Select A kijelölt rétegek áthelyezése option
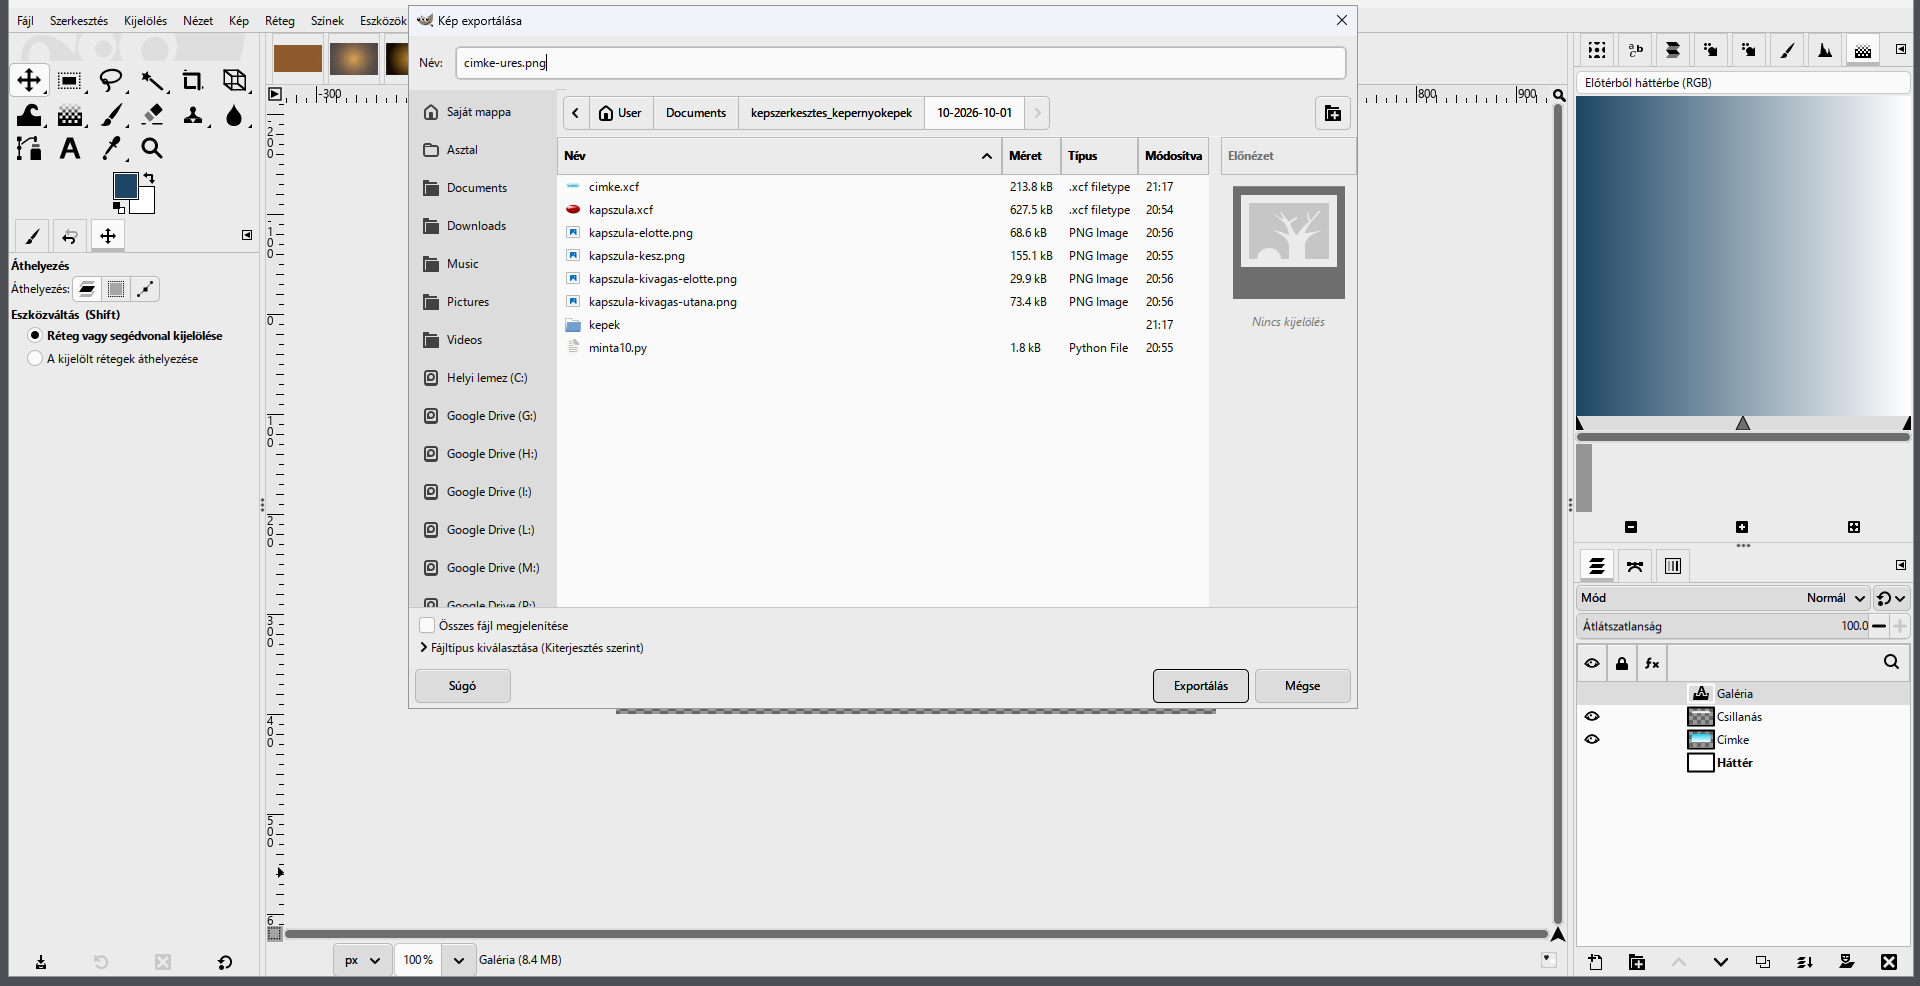 pos(35,359)
